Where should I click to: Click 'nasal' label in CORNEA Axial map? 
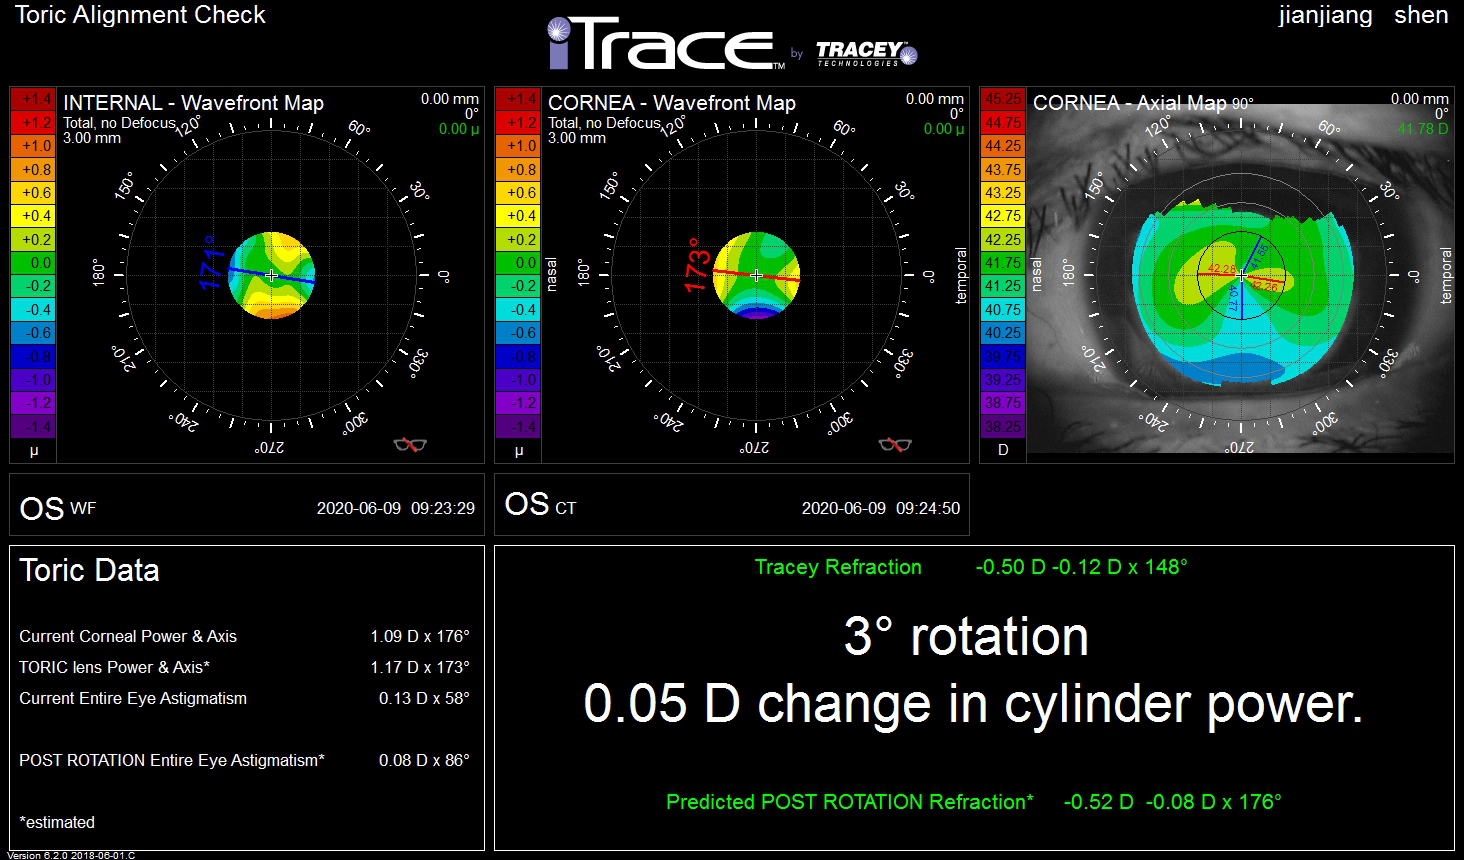click(x=1036, y=275)
